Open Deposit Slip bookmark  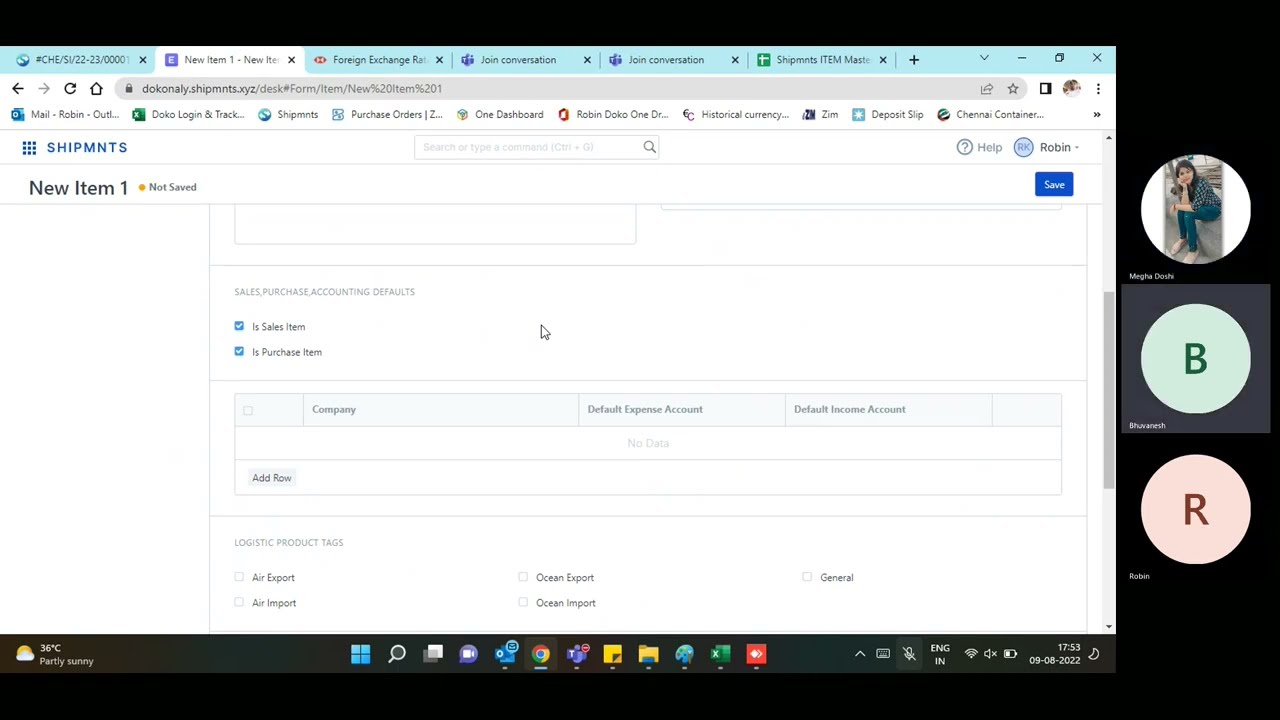pos(888,115)
